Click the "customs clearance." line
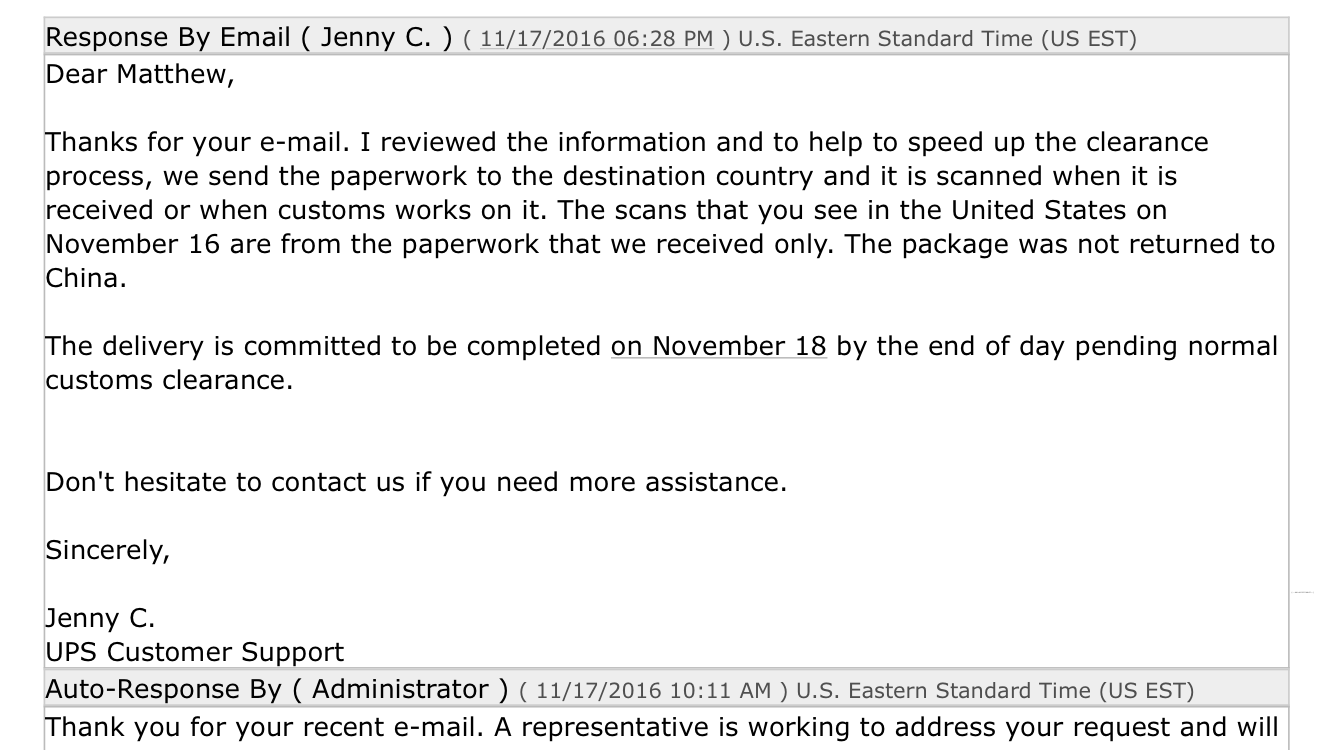 pyautogui.click(x=170, y=381)
